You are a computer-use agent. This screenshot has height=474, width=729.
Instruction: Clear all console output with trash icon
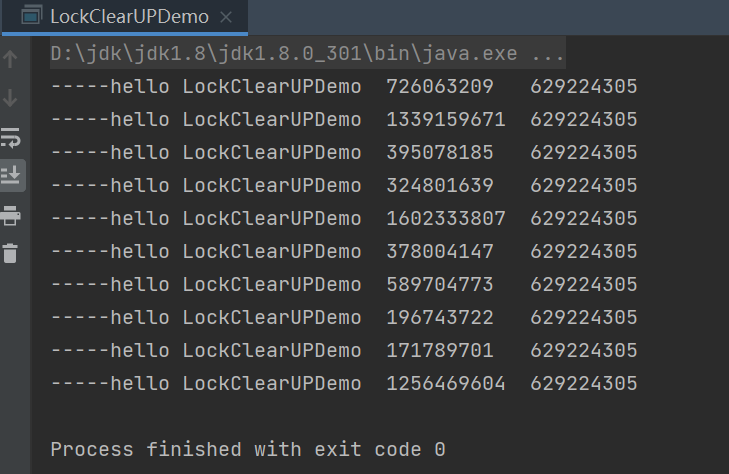click(x=11, y=253)
